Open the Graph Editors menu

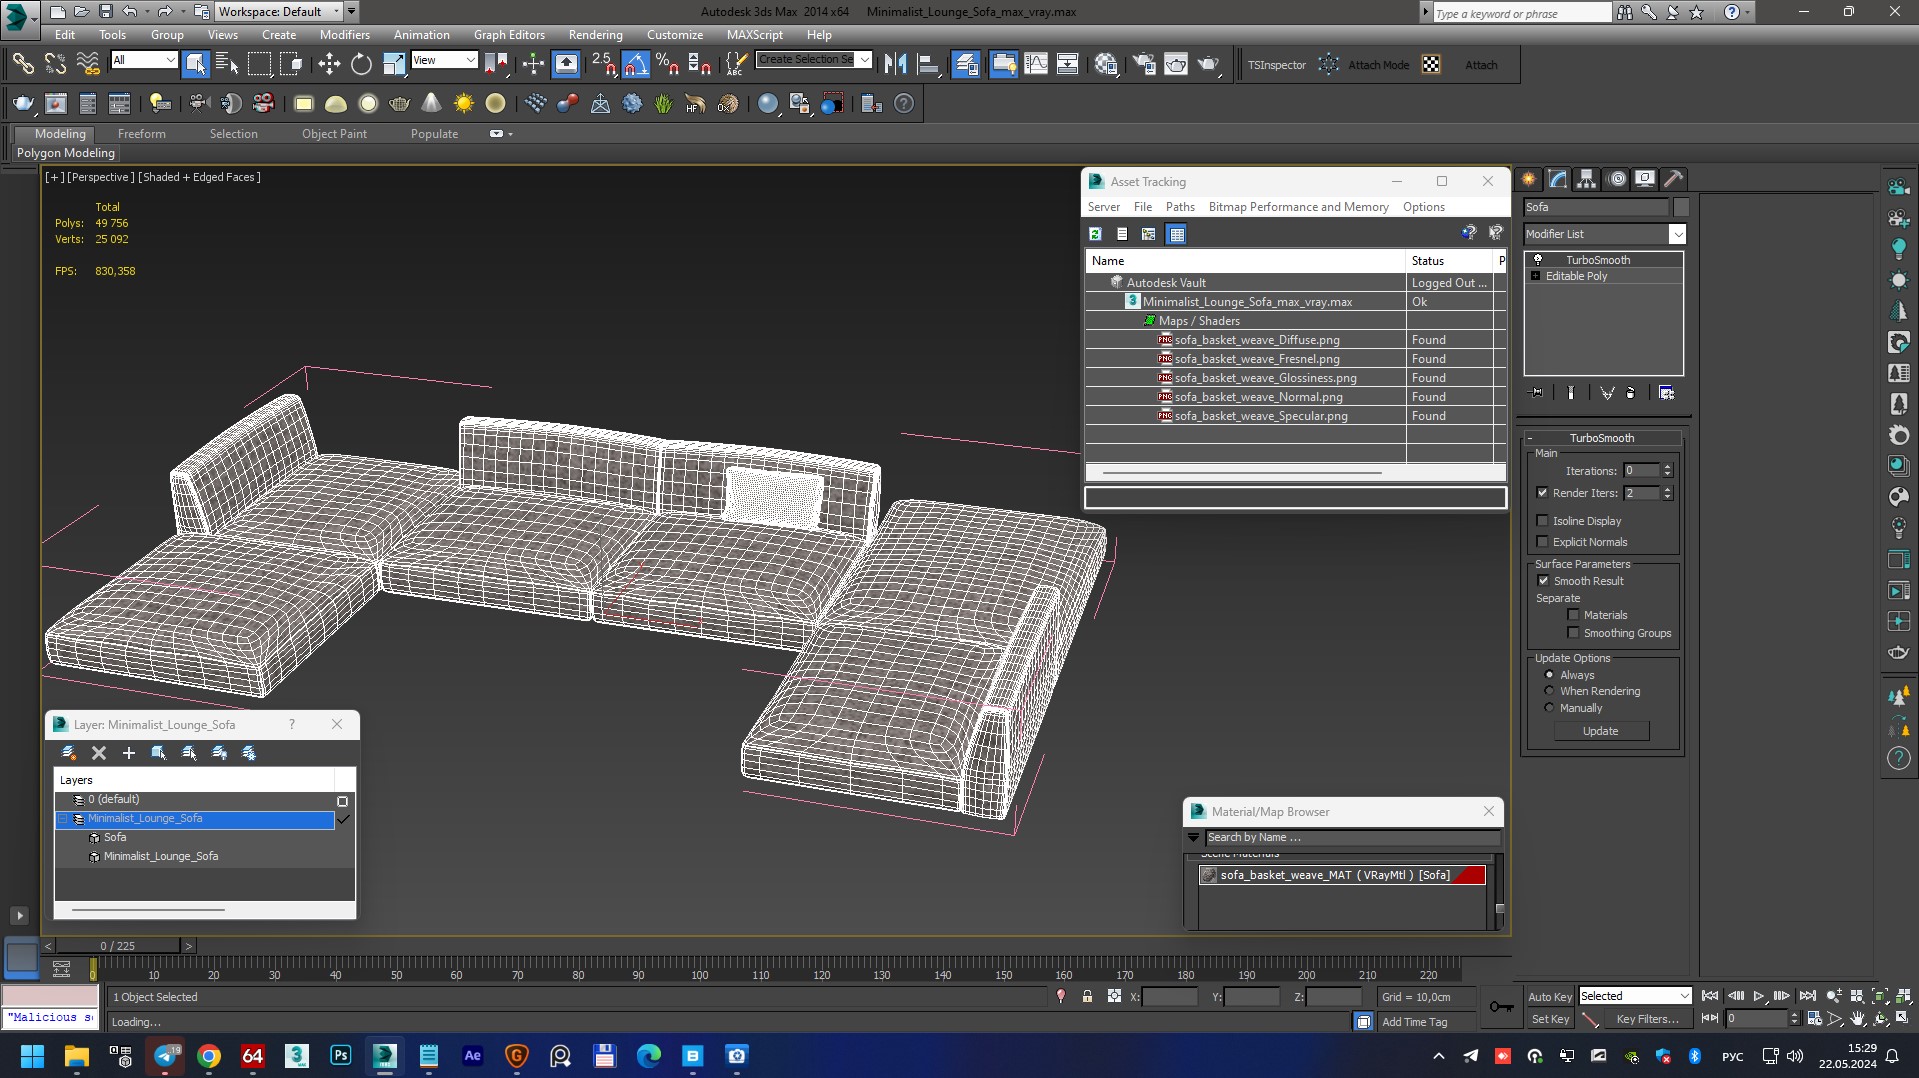coord(509,35)
